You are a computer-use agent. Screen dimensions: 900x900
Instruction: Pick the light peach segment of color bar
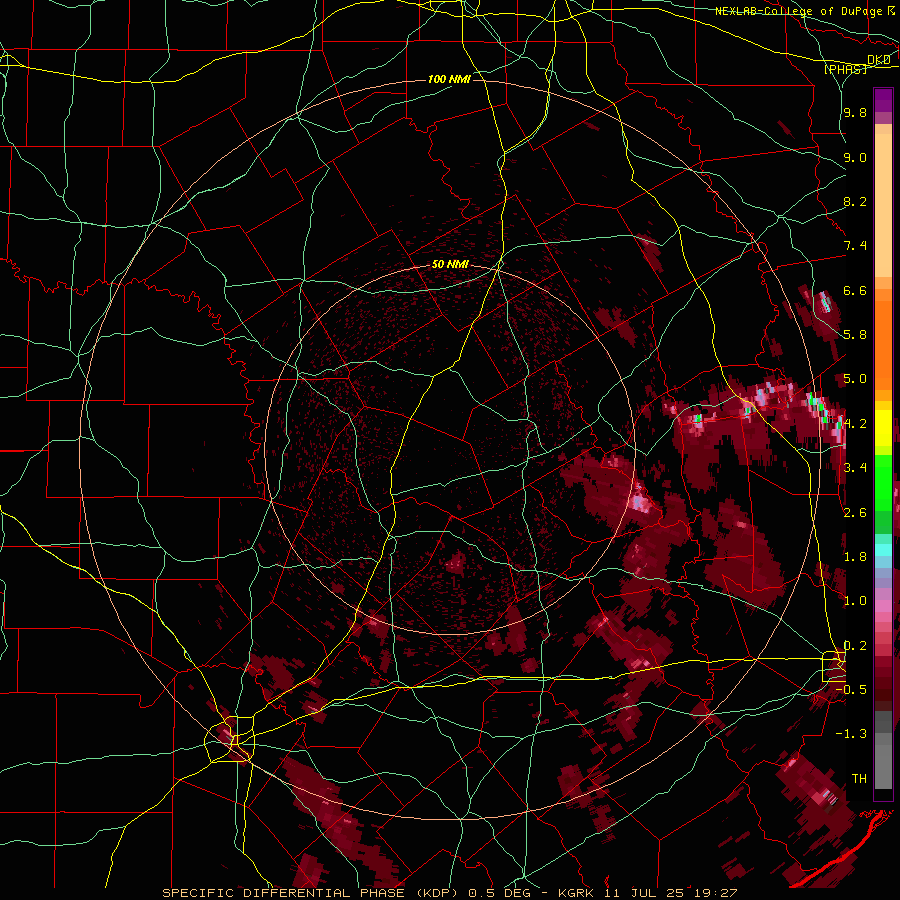[883, 207]
